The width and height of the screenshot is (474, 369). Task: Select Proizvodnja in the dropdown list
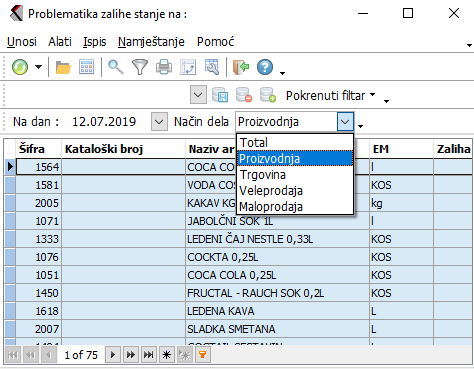click(x=295, y=158)
